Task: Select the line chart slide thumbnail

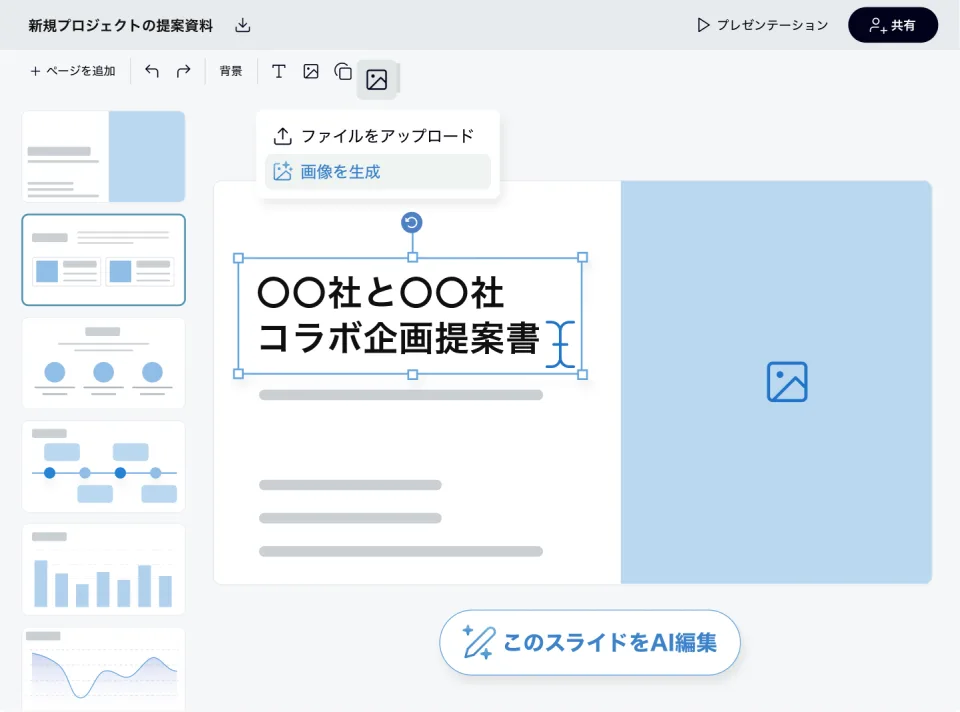Action: pyautogui.click(x=103, y=670)
